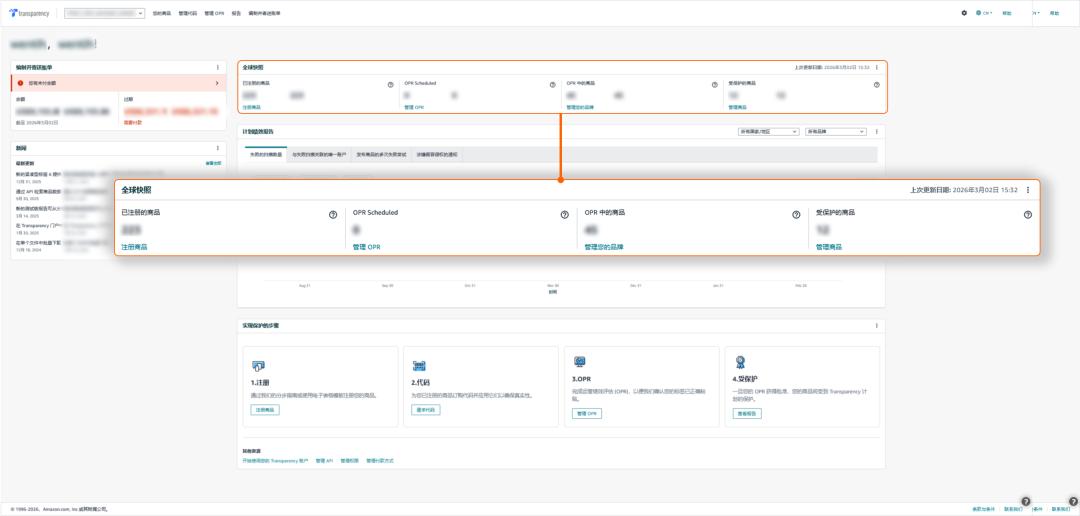
Task: Click help icon beside OPR Scheduled in enlarged snapshot
Action: click(564, 214)
